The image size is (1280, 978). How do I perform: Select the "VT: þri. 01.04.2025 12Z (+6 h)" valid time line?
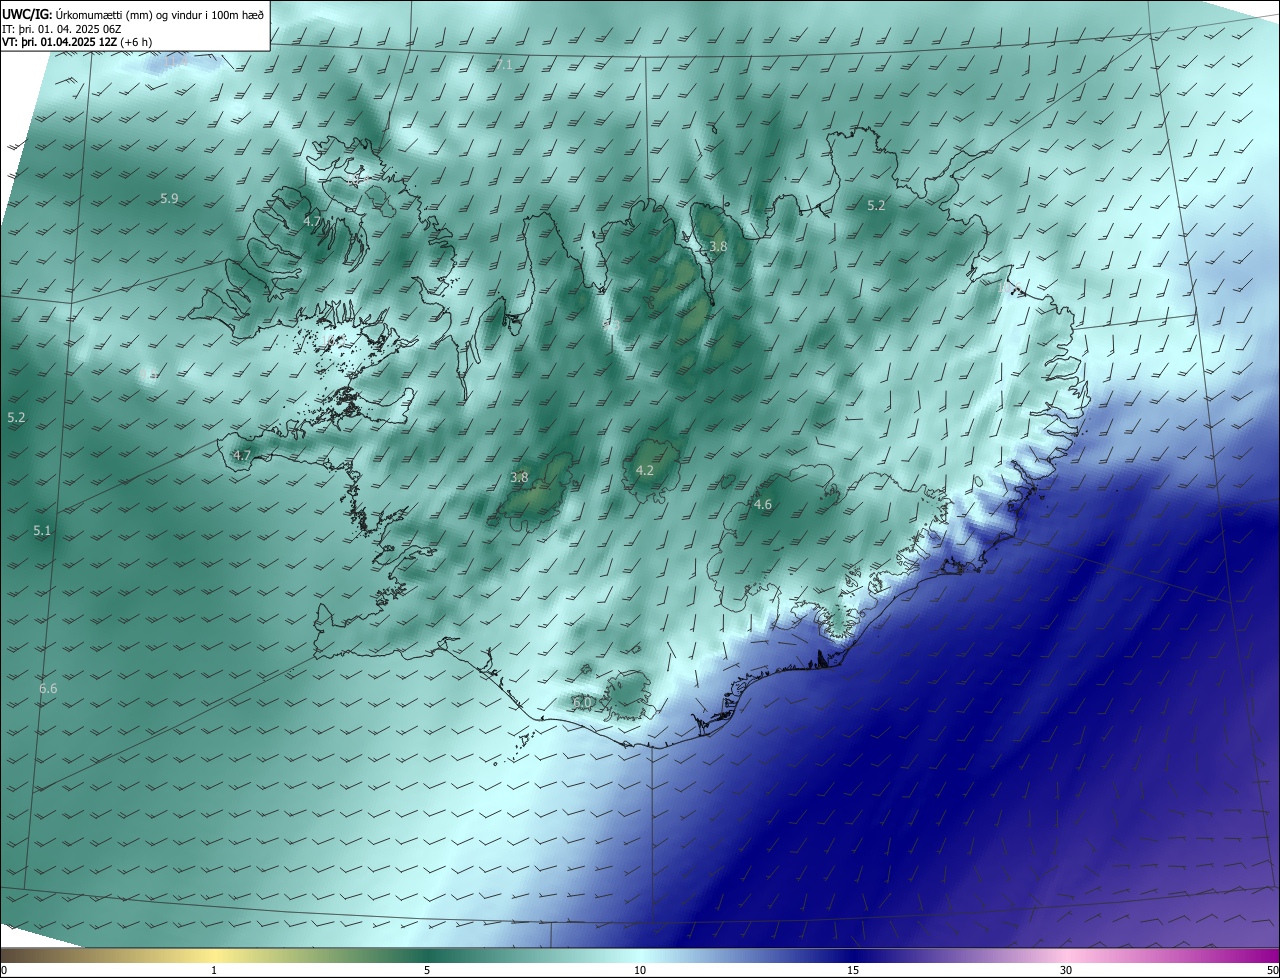point(77,43)
